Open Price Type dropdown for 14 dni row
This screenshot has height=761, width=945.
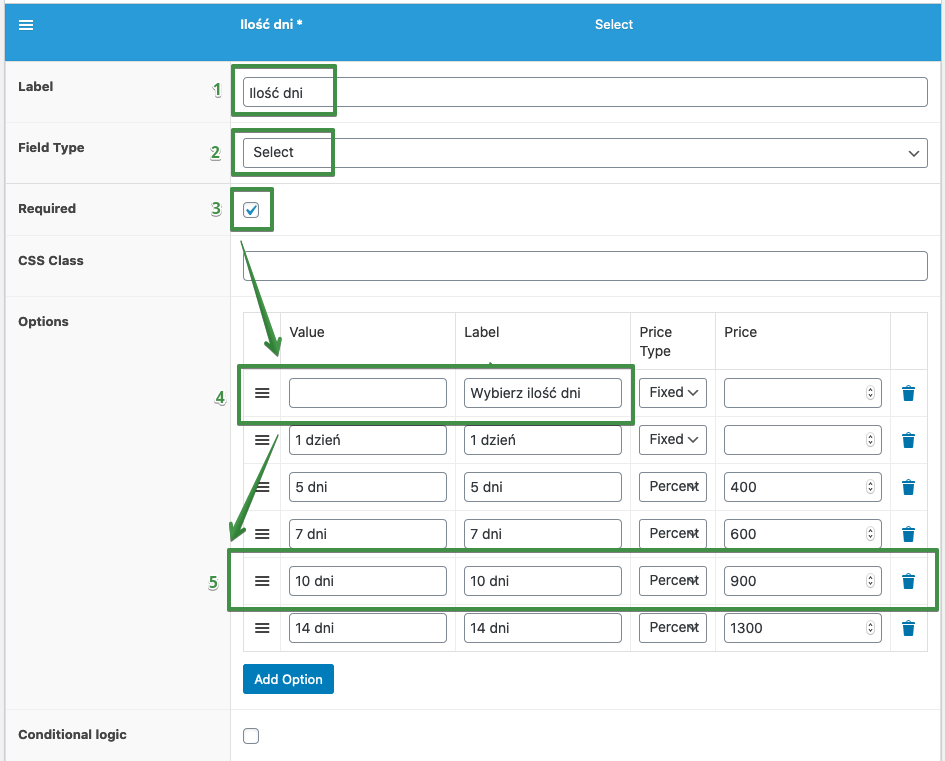(x=673, y=628)
